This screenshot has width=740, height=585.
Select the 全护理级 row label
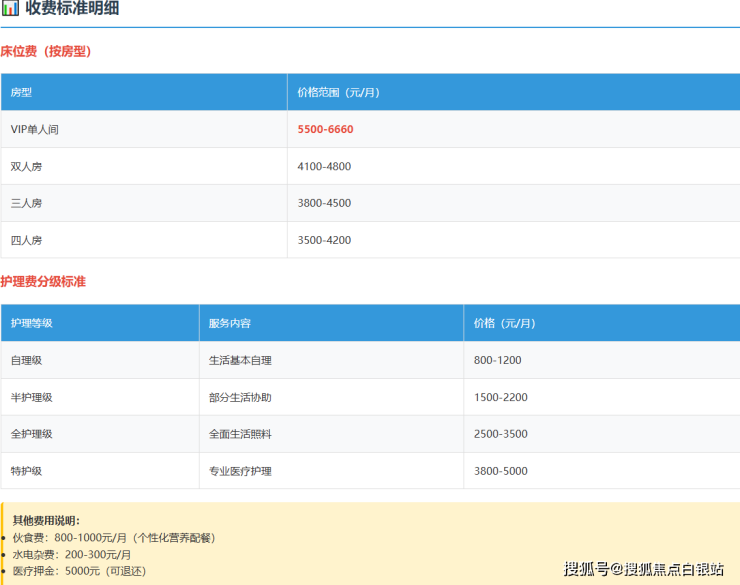[x=32, y=434]
